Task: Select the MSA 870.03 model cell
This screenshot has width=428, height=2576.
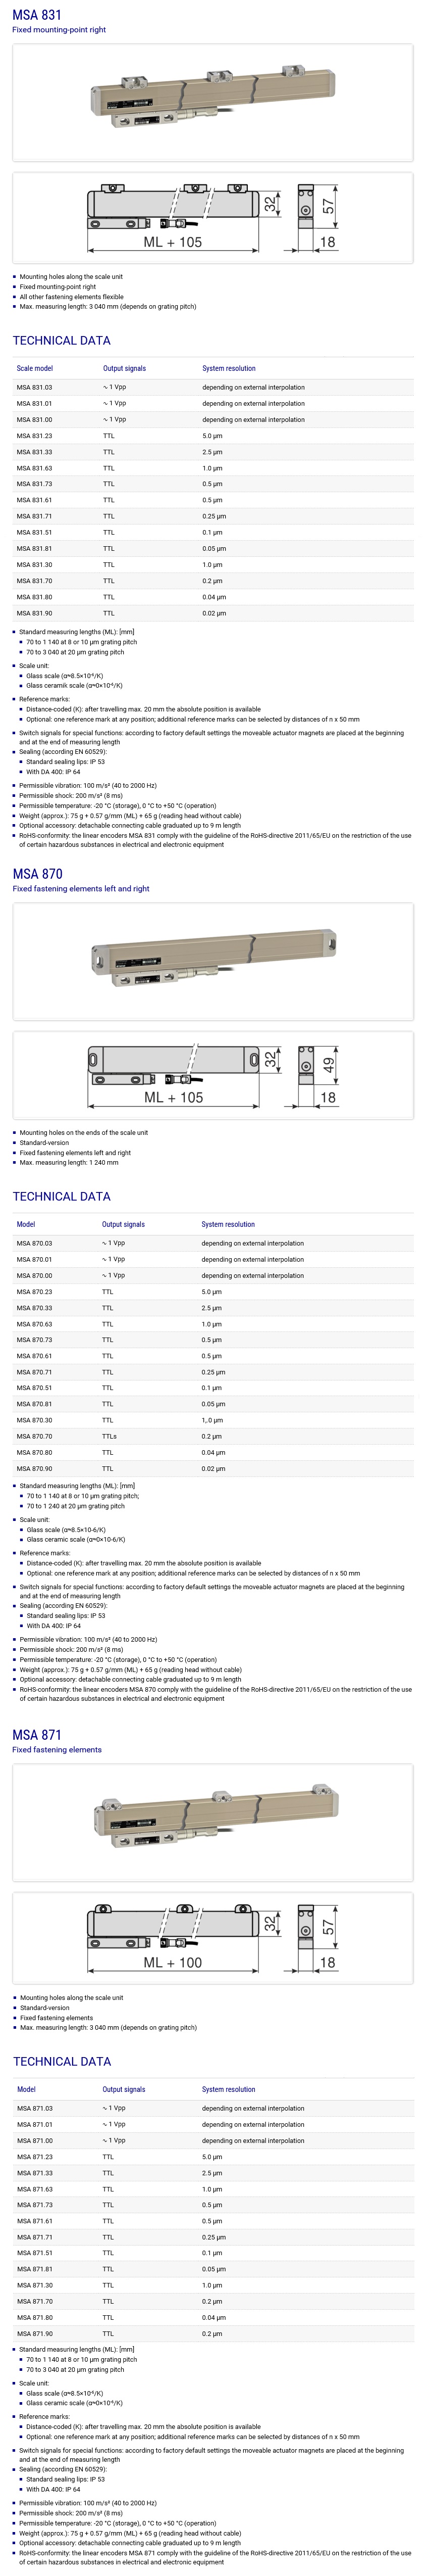Action: coord(35,1243)
